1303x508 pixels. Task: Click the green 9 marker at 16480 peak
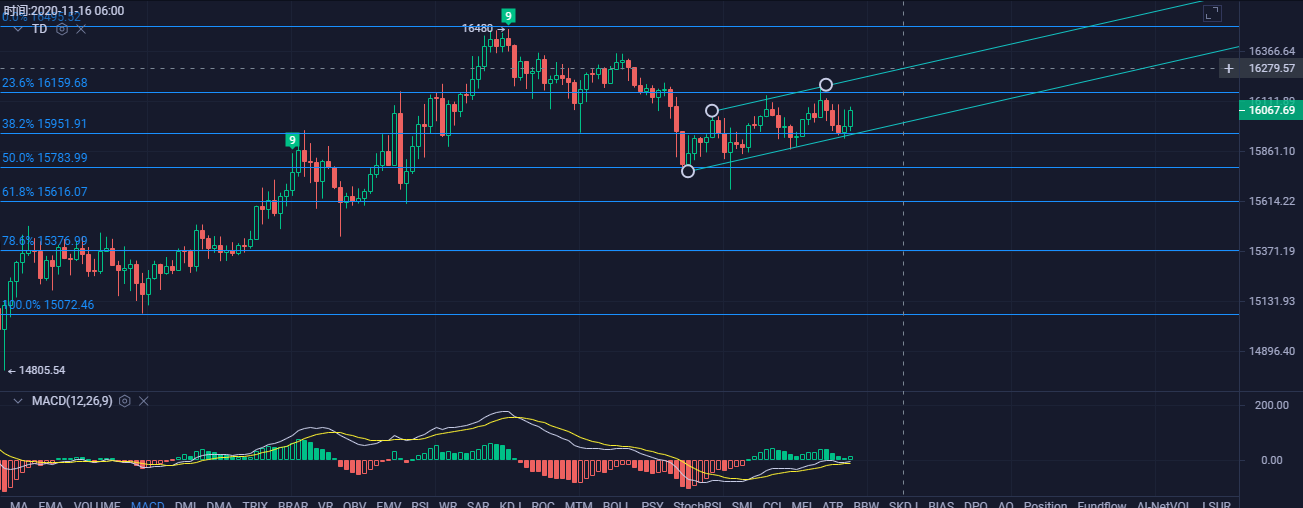click(509, 16)
